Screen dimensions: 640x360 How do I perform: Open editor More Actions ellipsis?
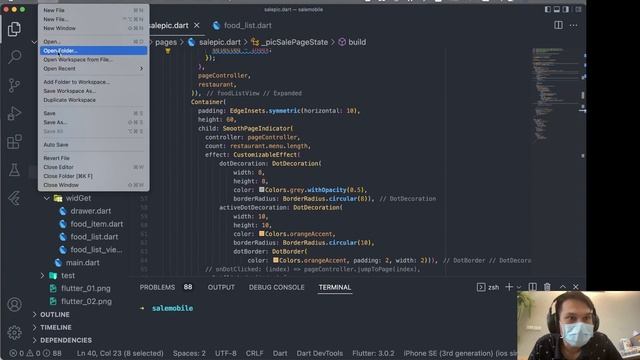[x=573, y=25]
